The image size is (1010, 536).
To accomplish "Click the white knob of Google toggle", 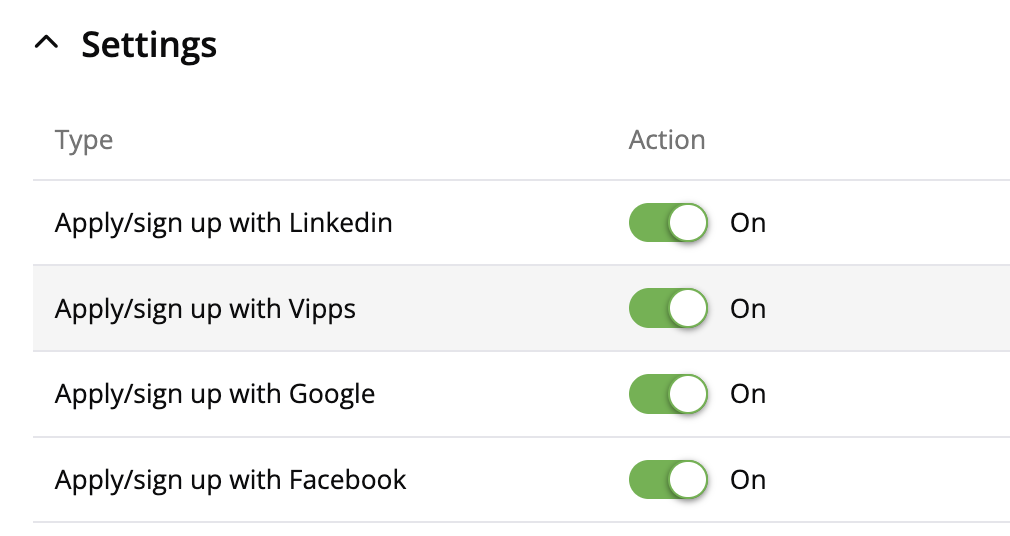I will (x=688, y=394).
